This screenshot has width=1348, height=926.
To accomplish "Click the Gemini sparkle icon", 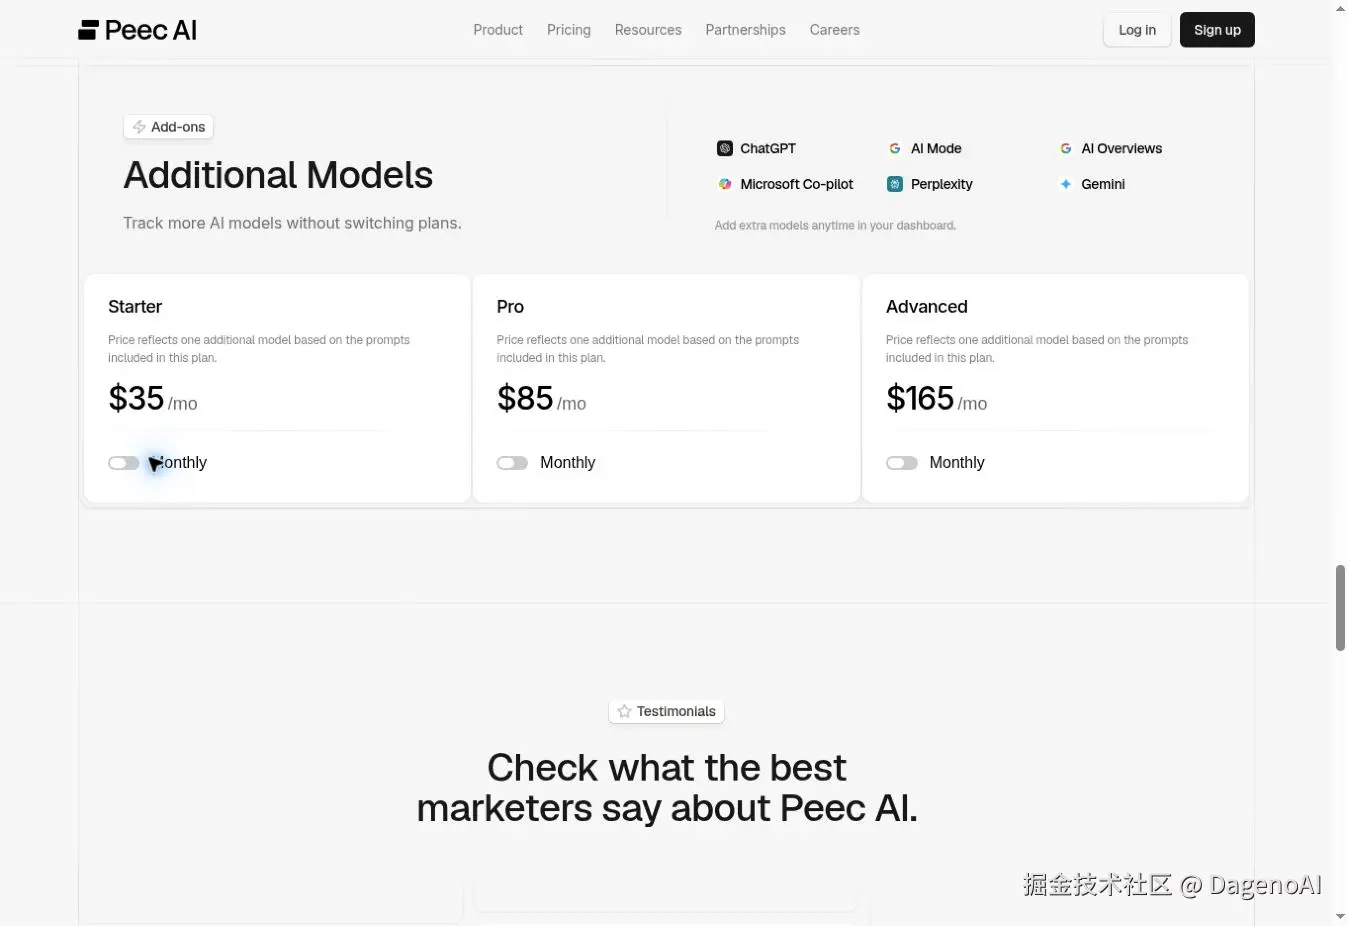I will click(1066, 184).
